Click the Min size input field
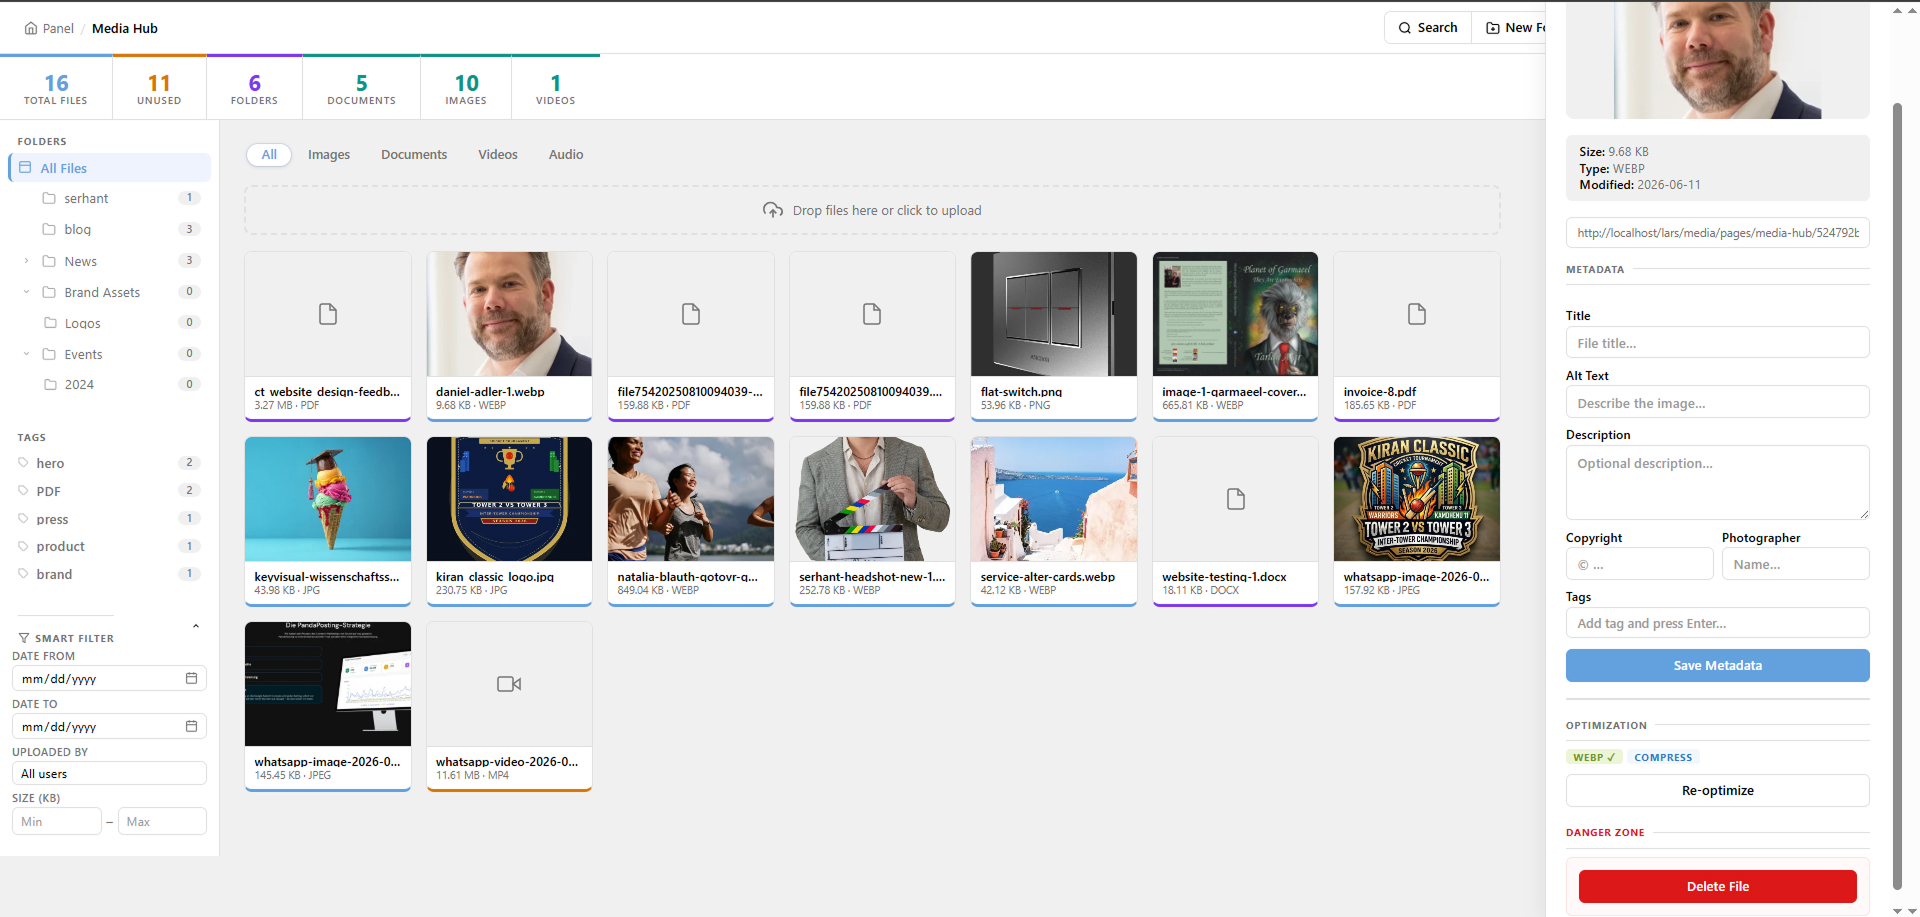Viewport: 1920px width, 917px height. [x=57, y=822]
